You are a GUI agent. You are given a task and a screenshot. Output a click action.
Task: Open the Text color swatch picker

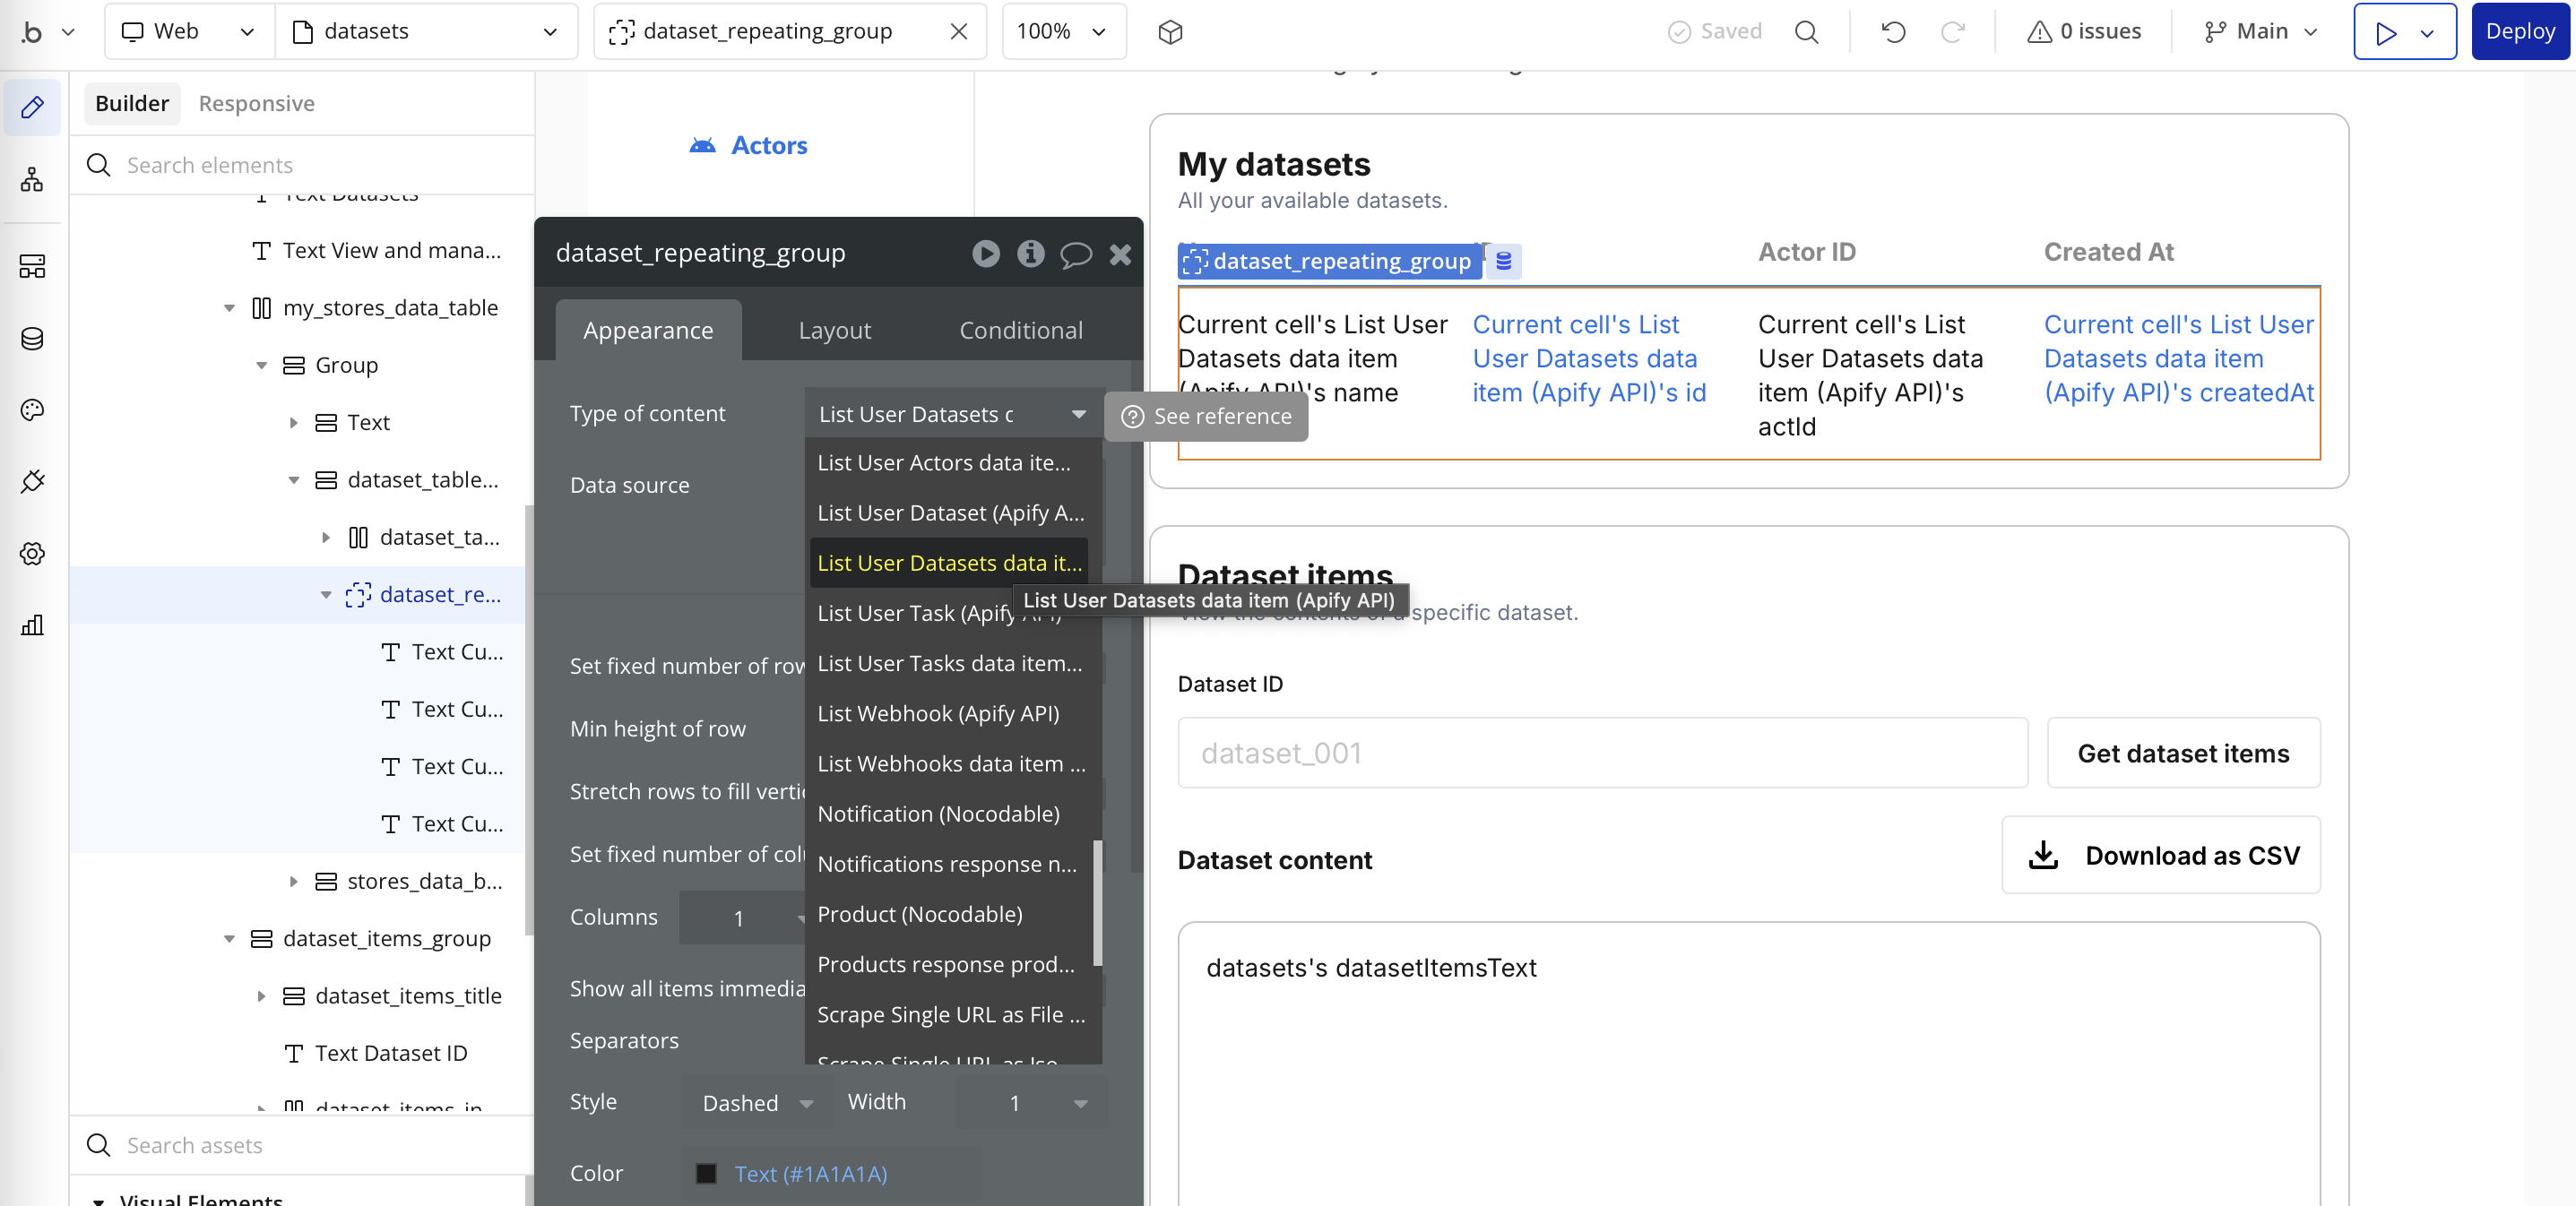point(707,1174)
